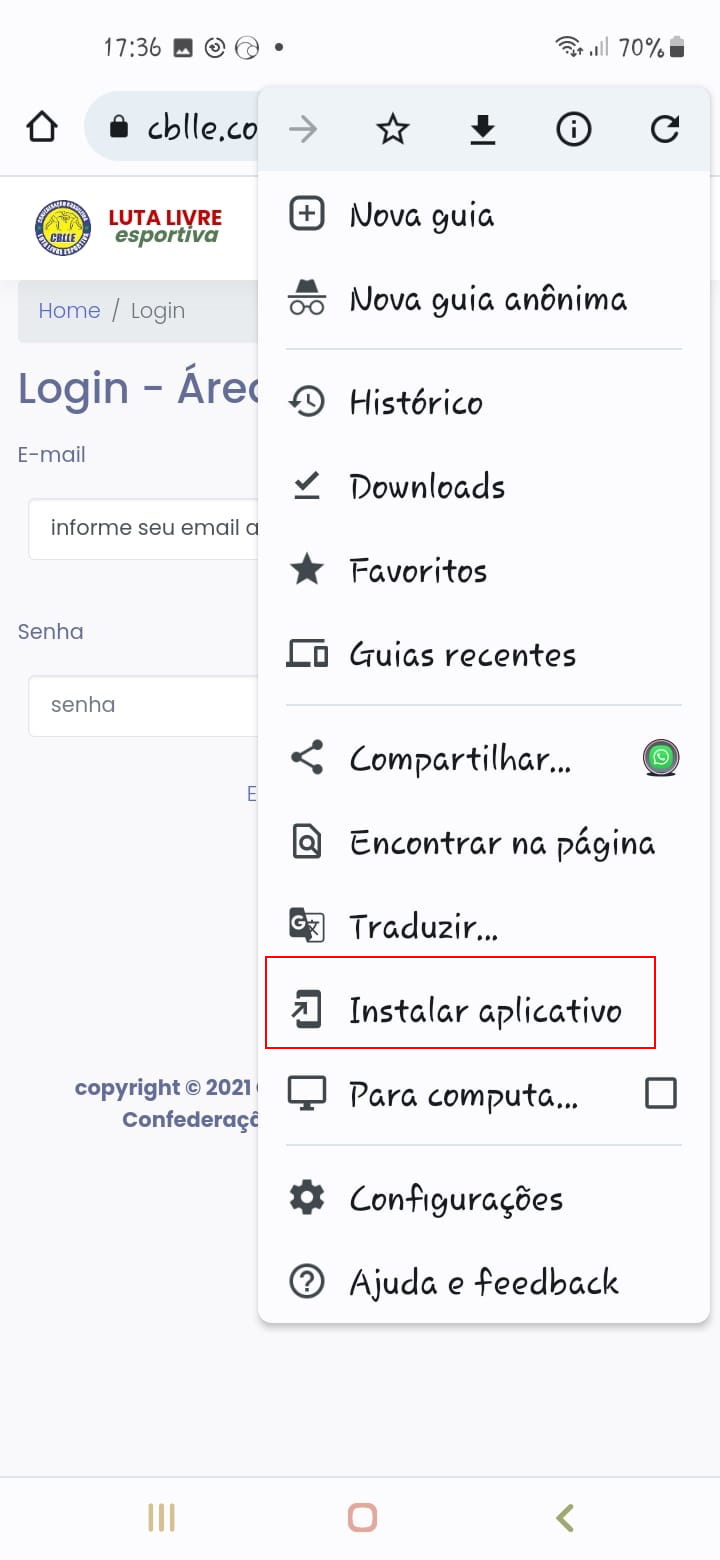The height and width of the screenshot is (1560, 720).
Task: Tap the download page icon
Action: (x=483, y=129)
